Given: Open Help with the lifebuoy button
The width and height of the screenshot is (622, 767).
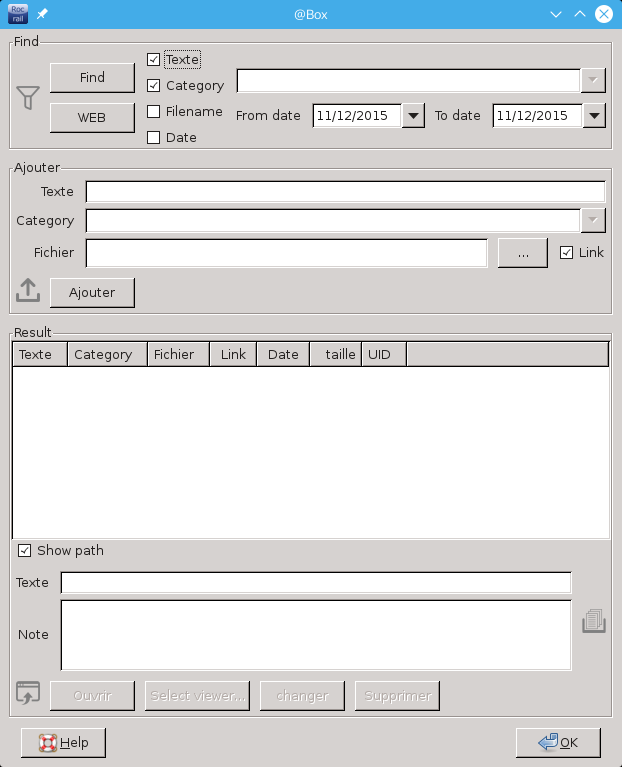Looking at the screenshot, I should 63,743.
